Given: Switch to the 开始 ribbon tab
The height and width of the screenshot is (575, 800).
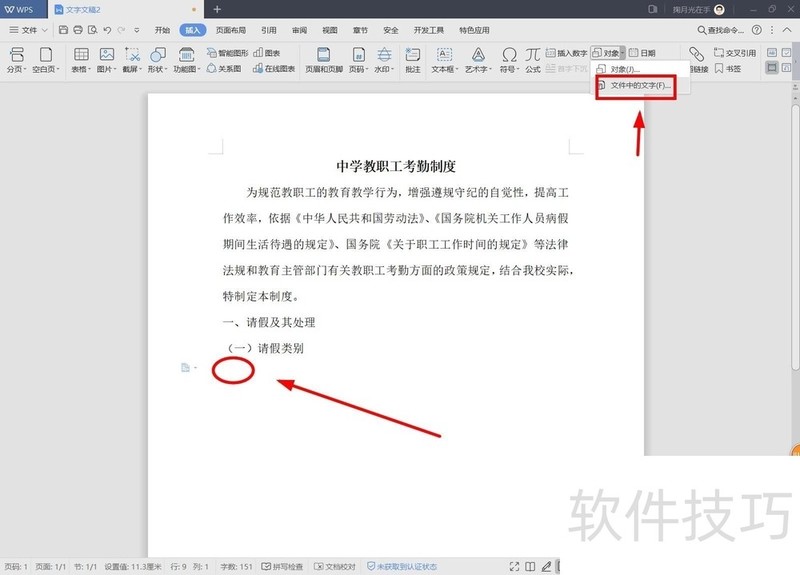Looking at the screenshot, I should (x=162, y=30).
